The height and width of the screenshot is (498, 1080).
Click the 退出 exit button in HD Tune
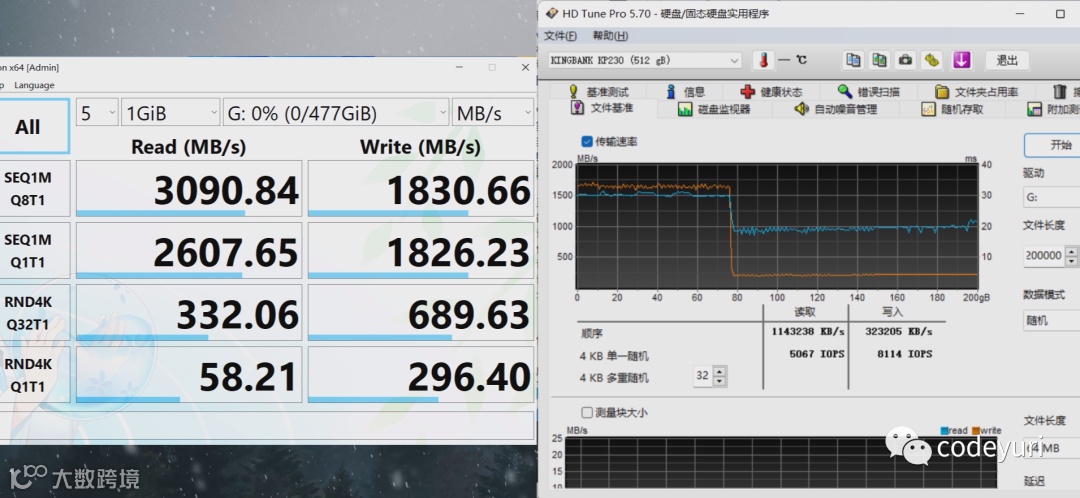coord(1007,60)
